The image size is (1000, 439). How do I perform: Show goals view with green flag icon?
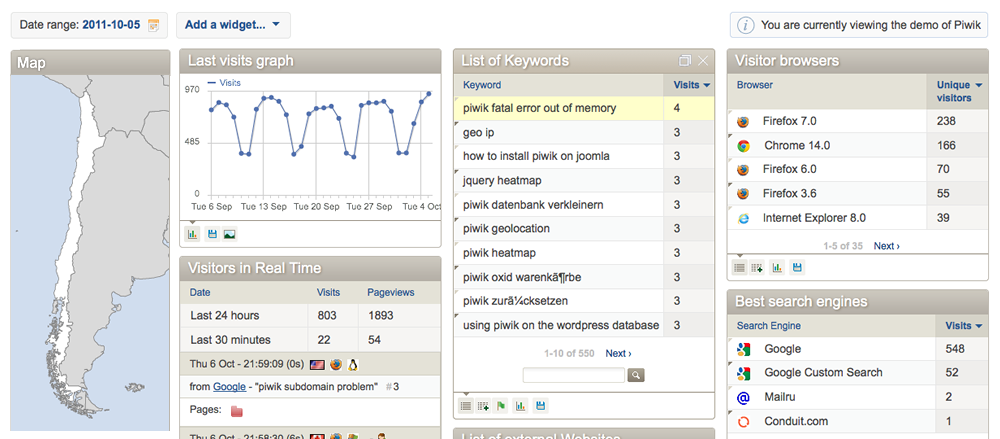(x=501, y=405)
